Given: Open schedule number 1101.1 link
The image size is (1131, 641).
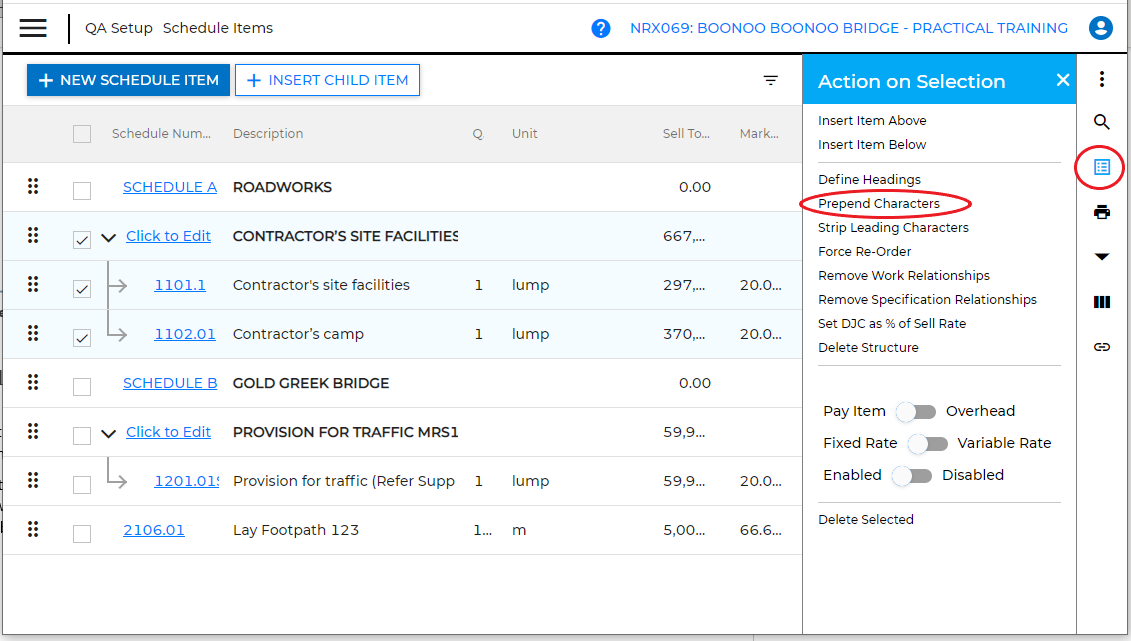Looking at the screenshot, I should click(180, 285).
